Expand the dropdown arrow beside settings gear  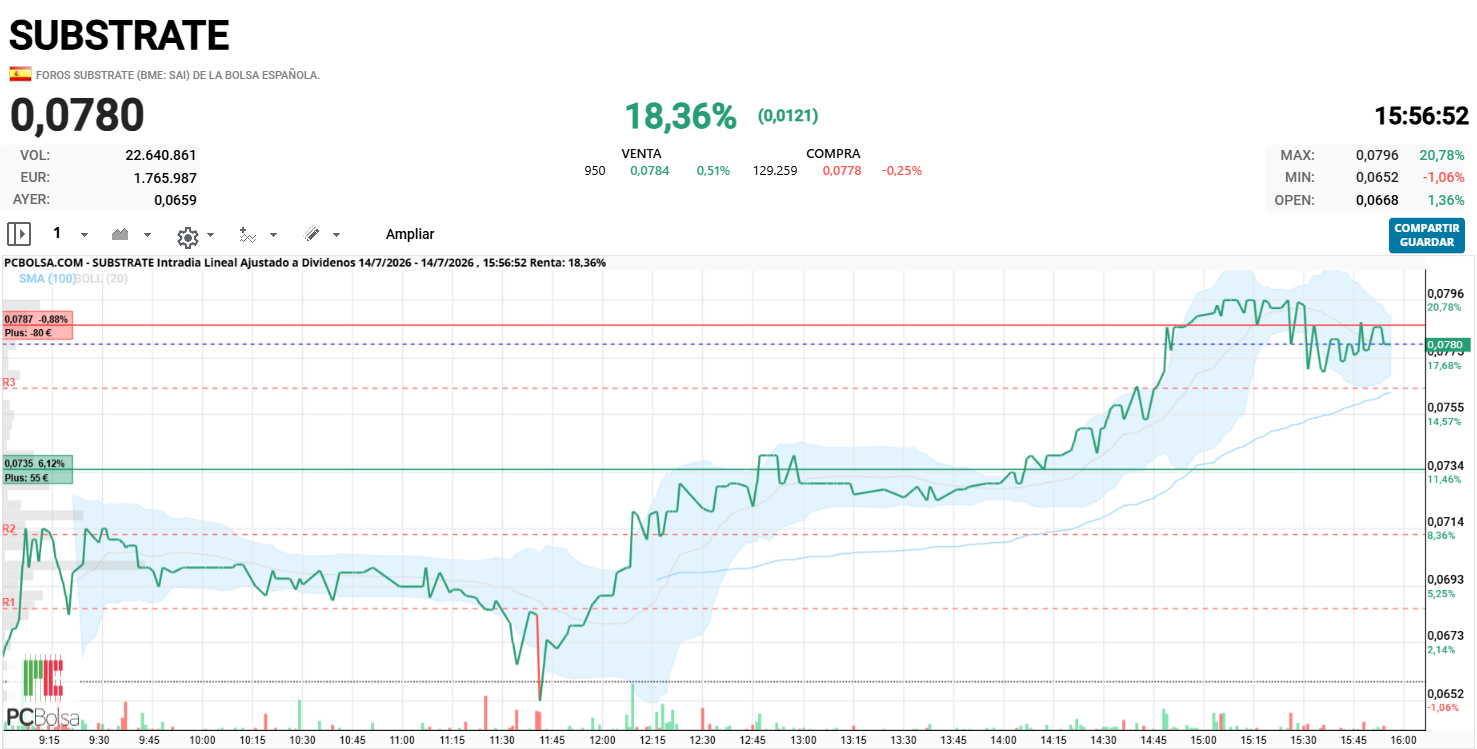[x=210, y=235]
